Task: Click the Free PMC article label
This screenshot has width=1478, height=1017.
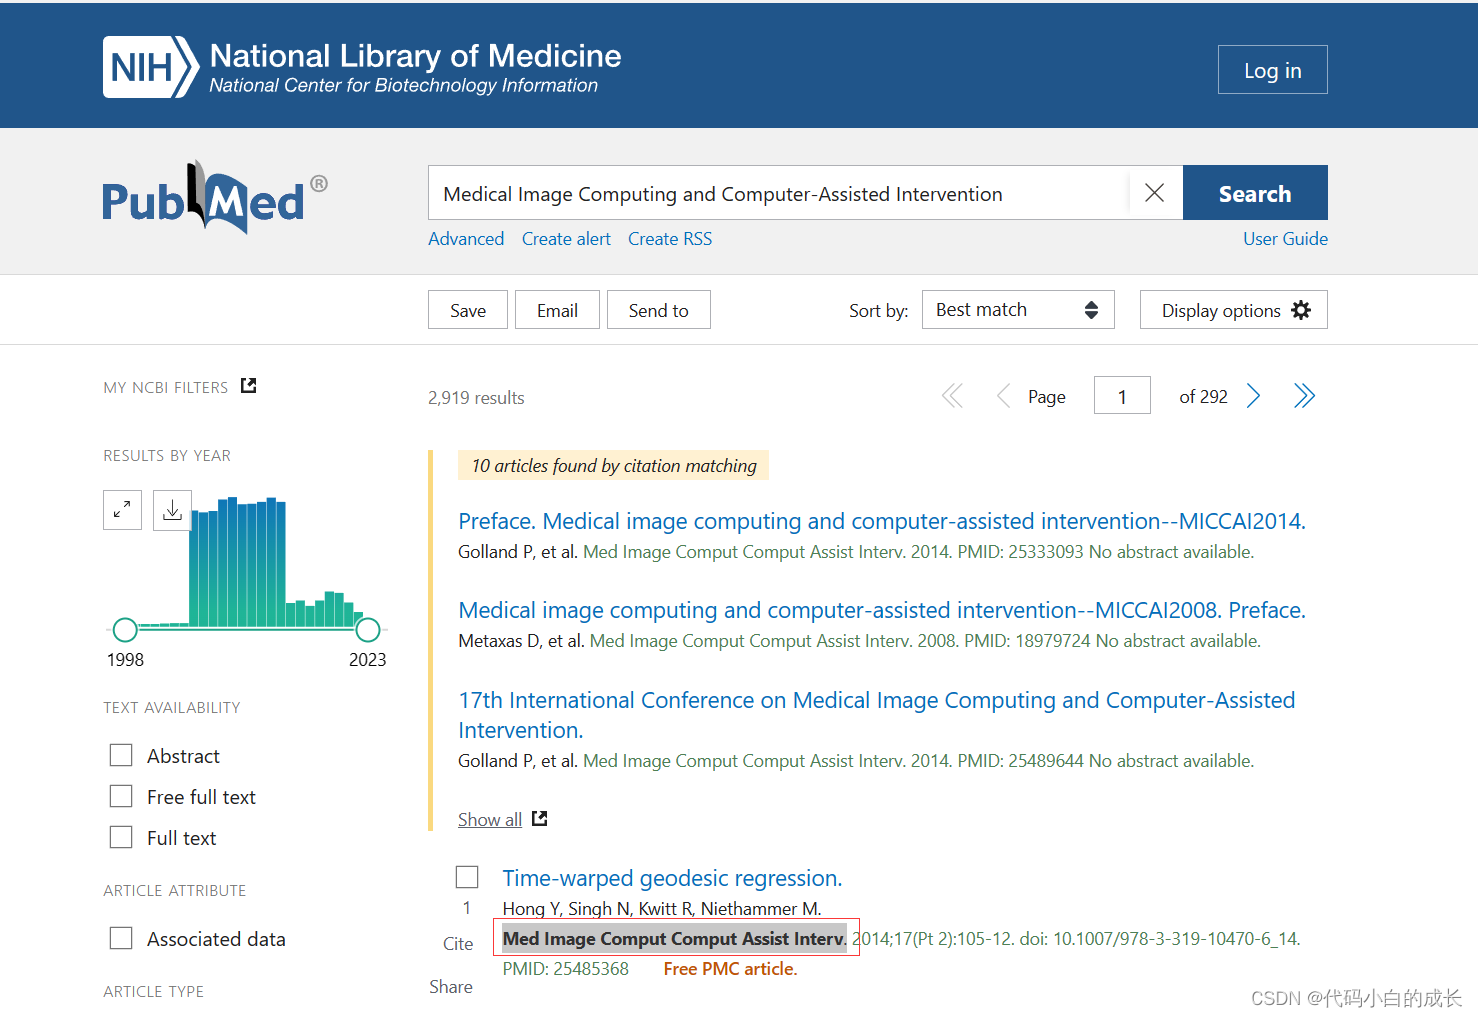Action: point(730,969)
